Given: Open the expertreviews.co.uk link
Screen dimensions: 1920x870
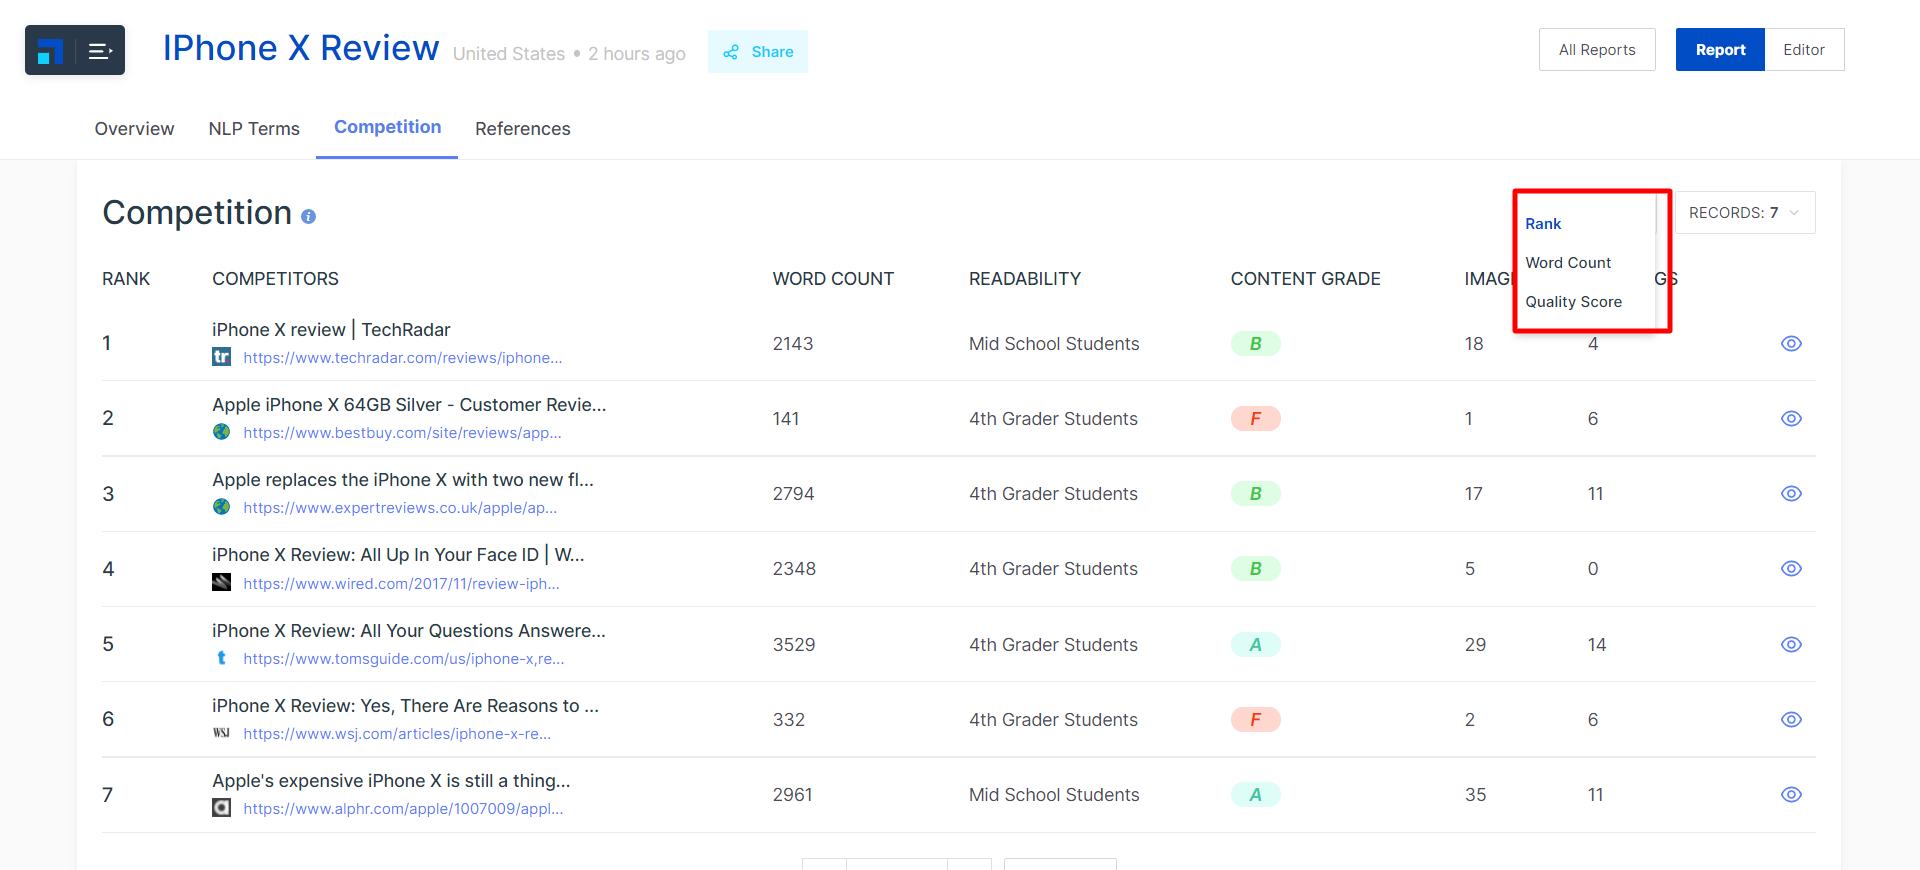Looking at the screenshot, I should [400, 508].
